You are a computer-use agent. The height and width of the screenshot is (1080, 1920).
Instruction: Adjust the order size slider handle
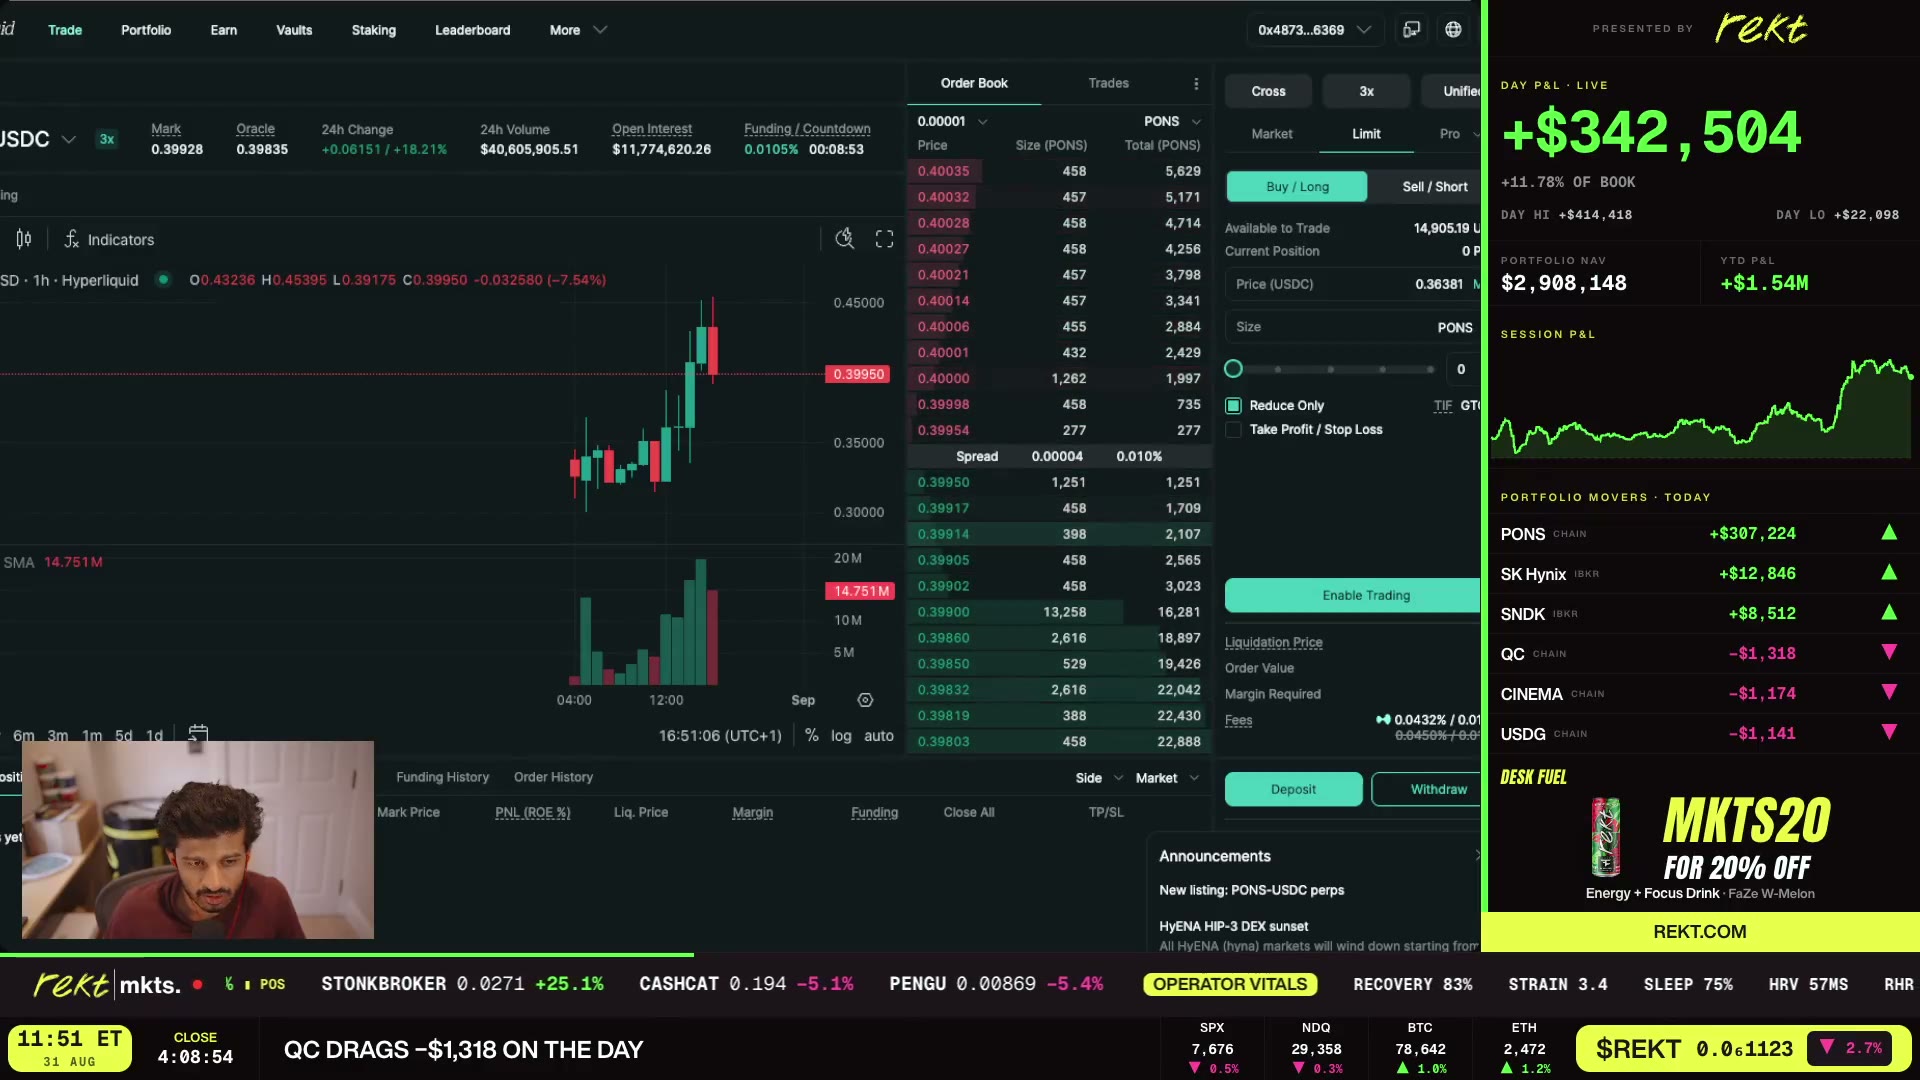[x=1233, y=369]
